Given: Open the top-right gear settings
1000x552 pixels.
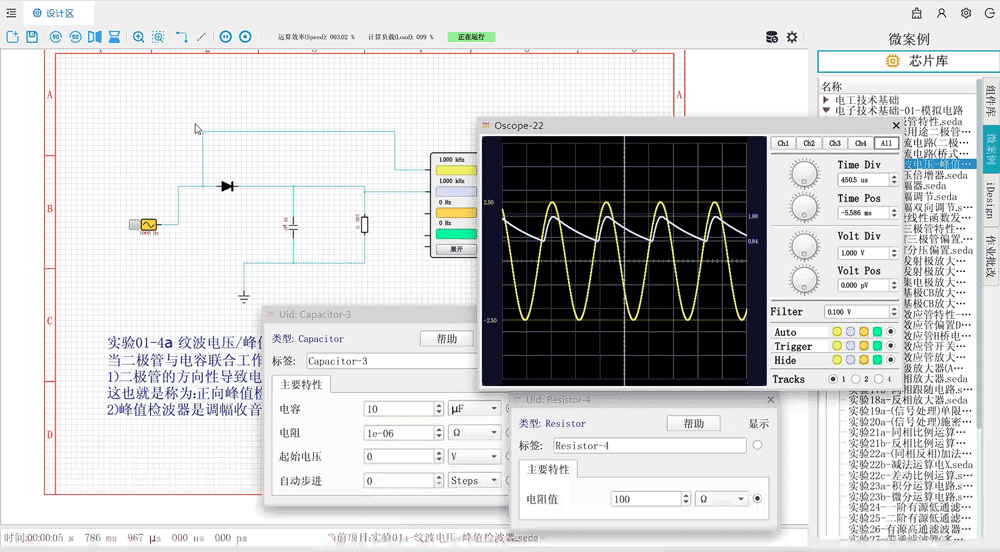Looking at the screenshot, I should click(966, 13).
